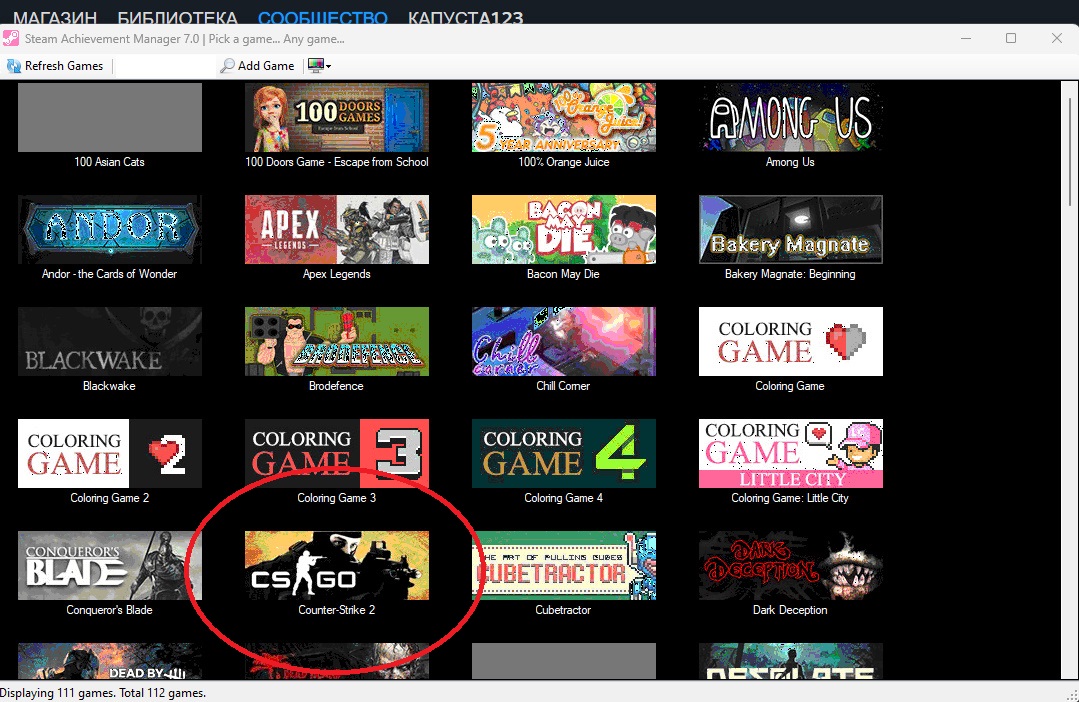Select the Coloring Game 2 thumbnail
The height and width of the screenshot is (702, 1079).
pos(110,454)
